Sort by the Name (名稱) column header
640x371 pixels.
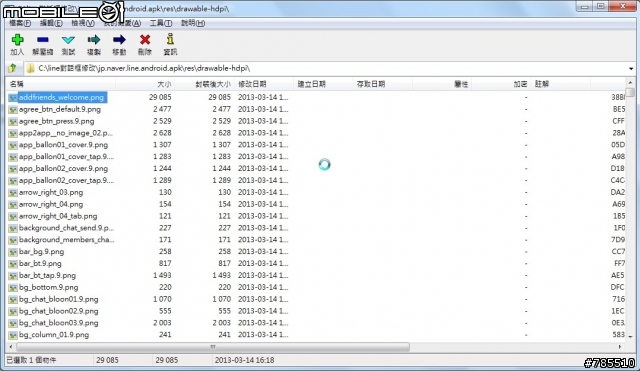pos(61,84)
